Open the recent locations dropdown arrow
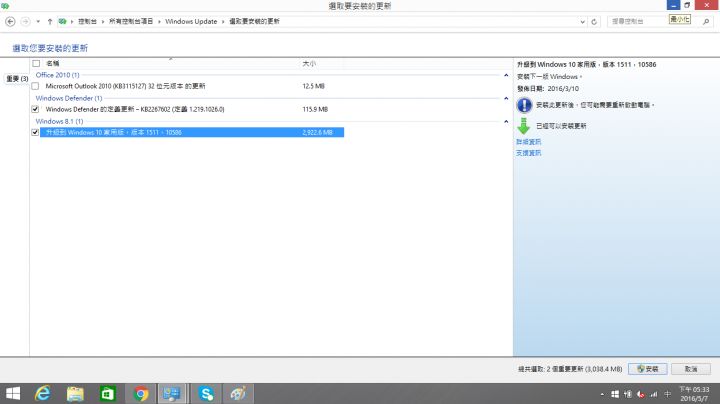The width and height of the screenshot is (720, 404). pyautogui.click(x=38, y=22)
